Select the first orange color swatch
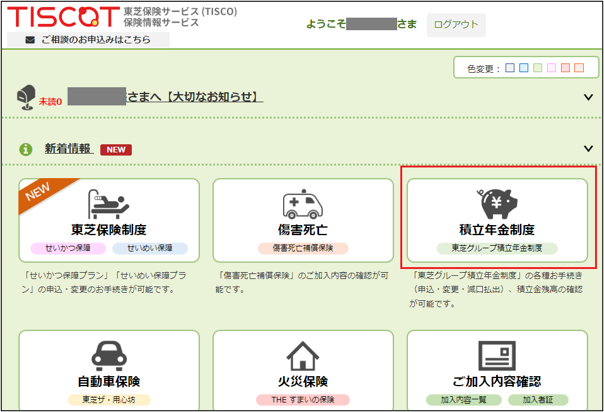Screen dimensions: 604x412 point(565,68)
